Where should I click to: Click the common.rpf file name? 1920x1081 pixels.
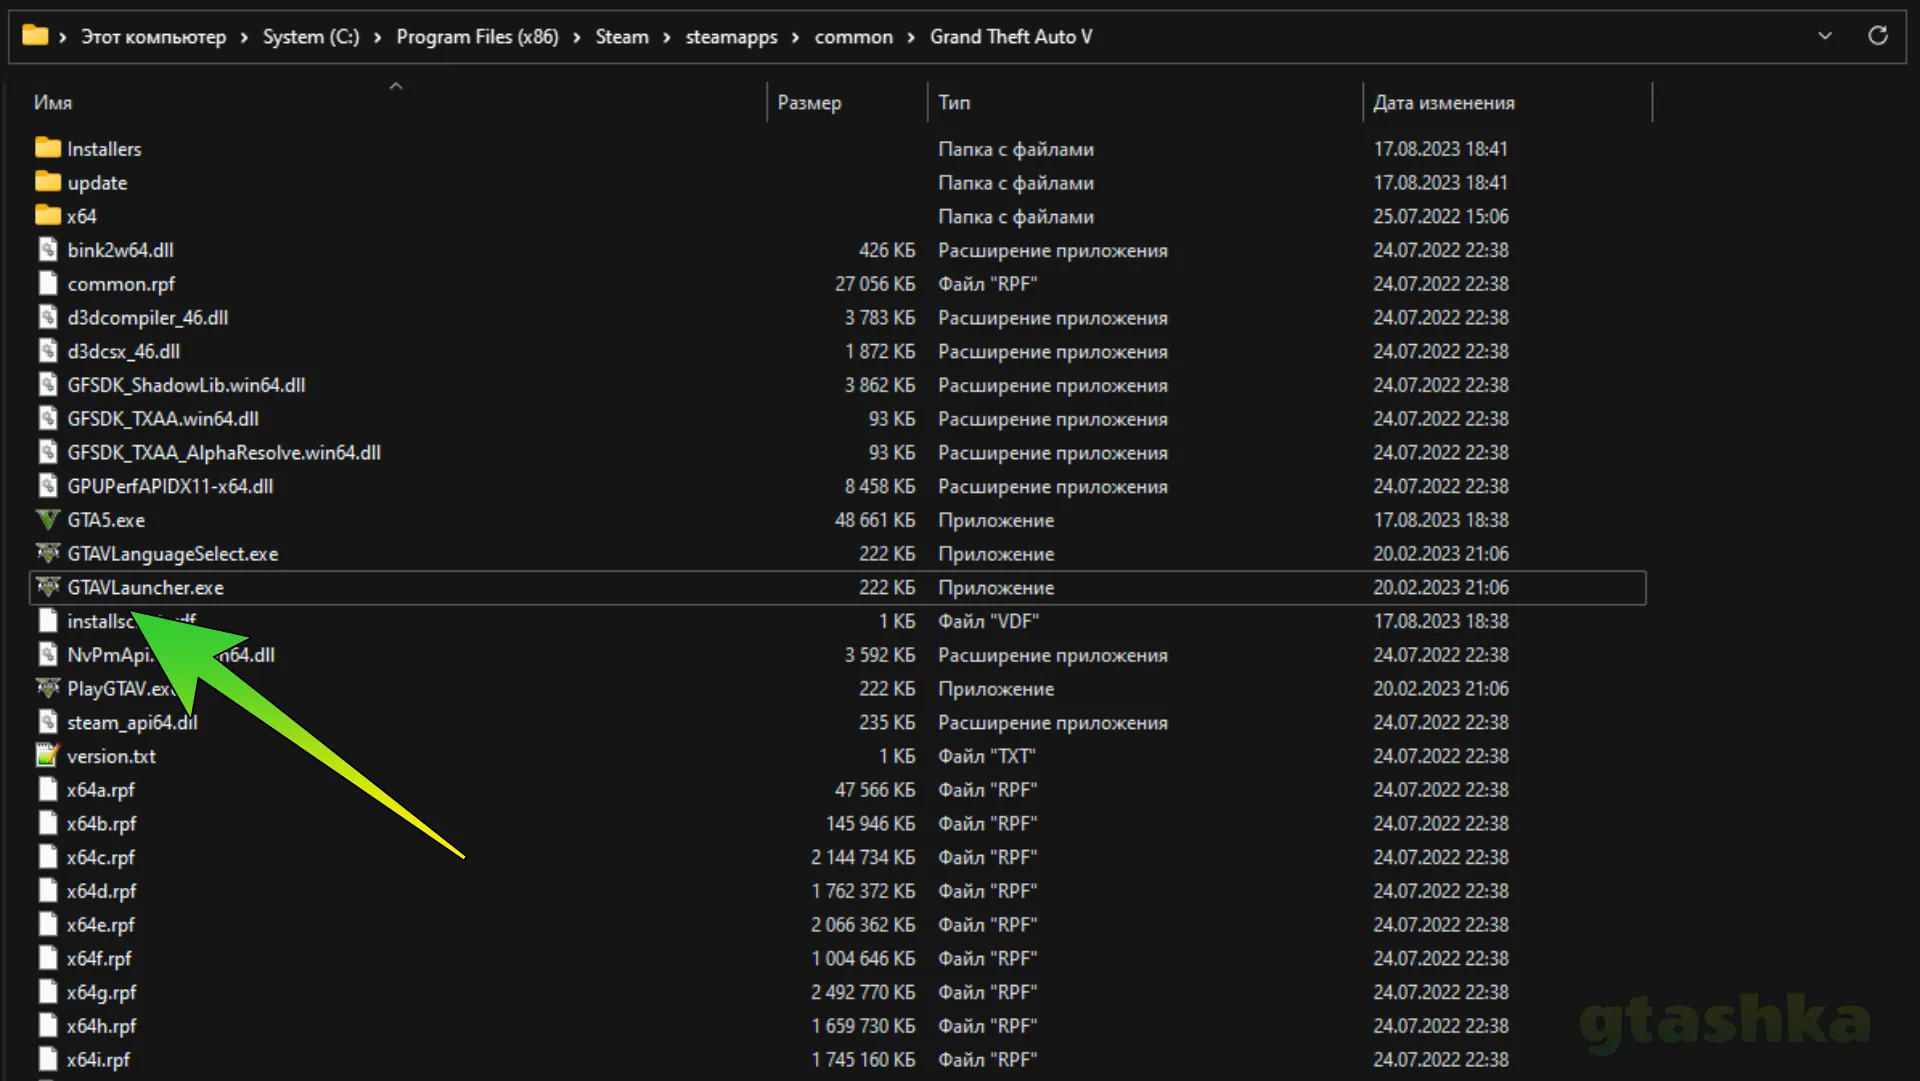(x=121, y=284)
